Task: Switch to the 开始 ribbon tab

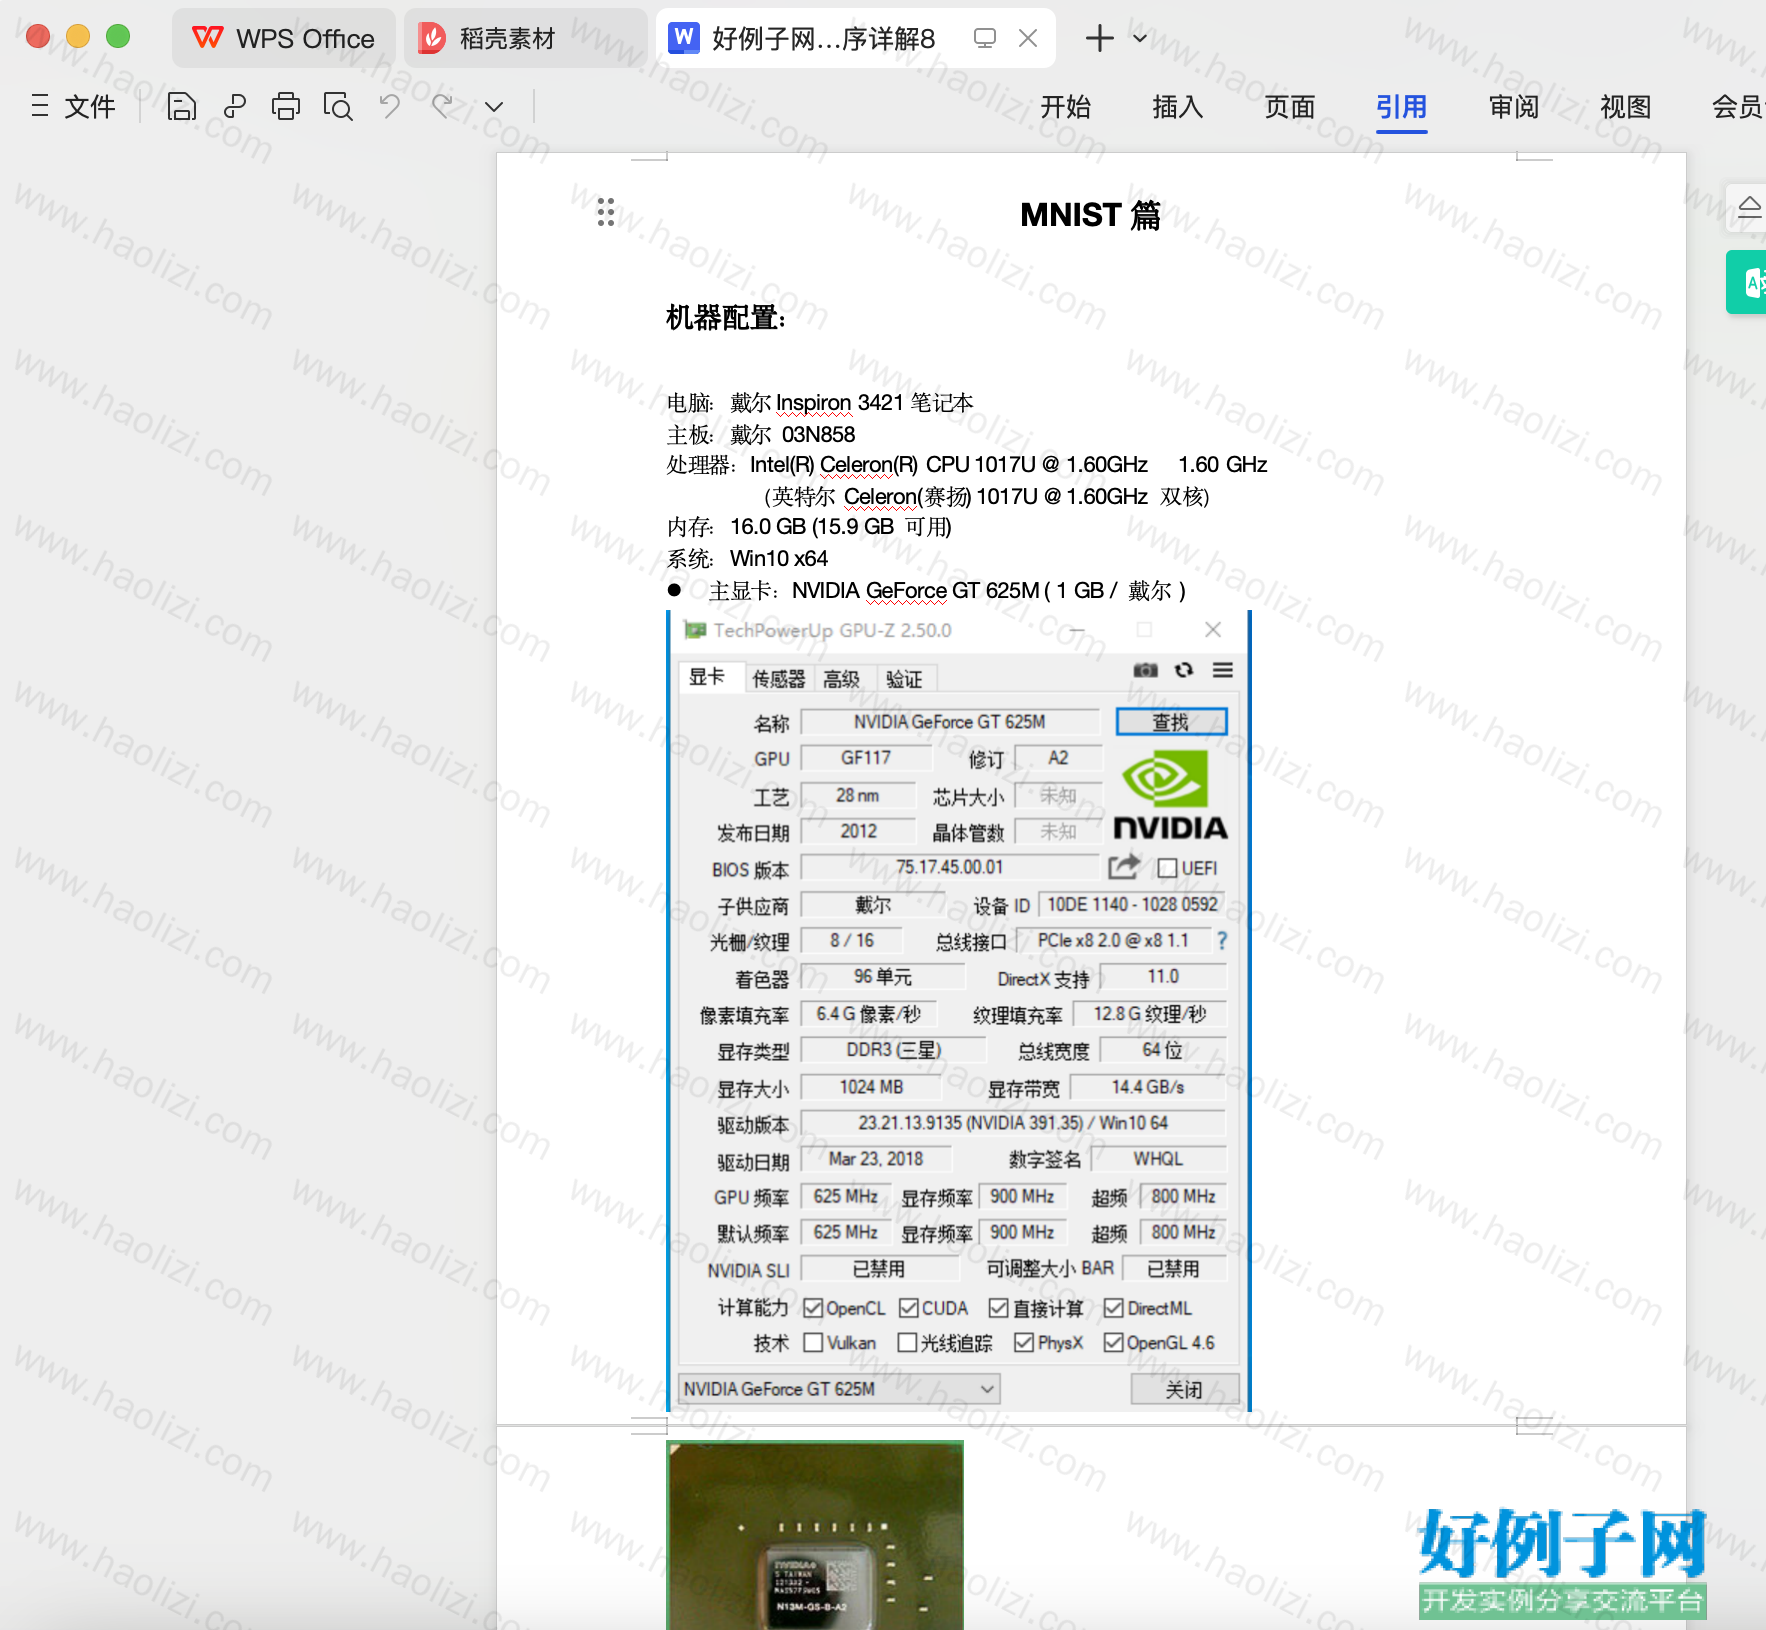Action: point(1065,107)
